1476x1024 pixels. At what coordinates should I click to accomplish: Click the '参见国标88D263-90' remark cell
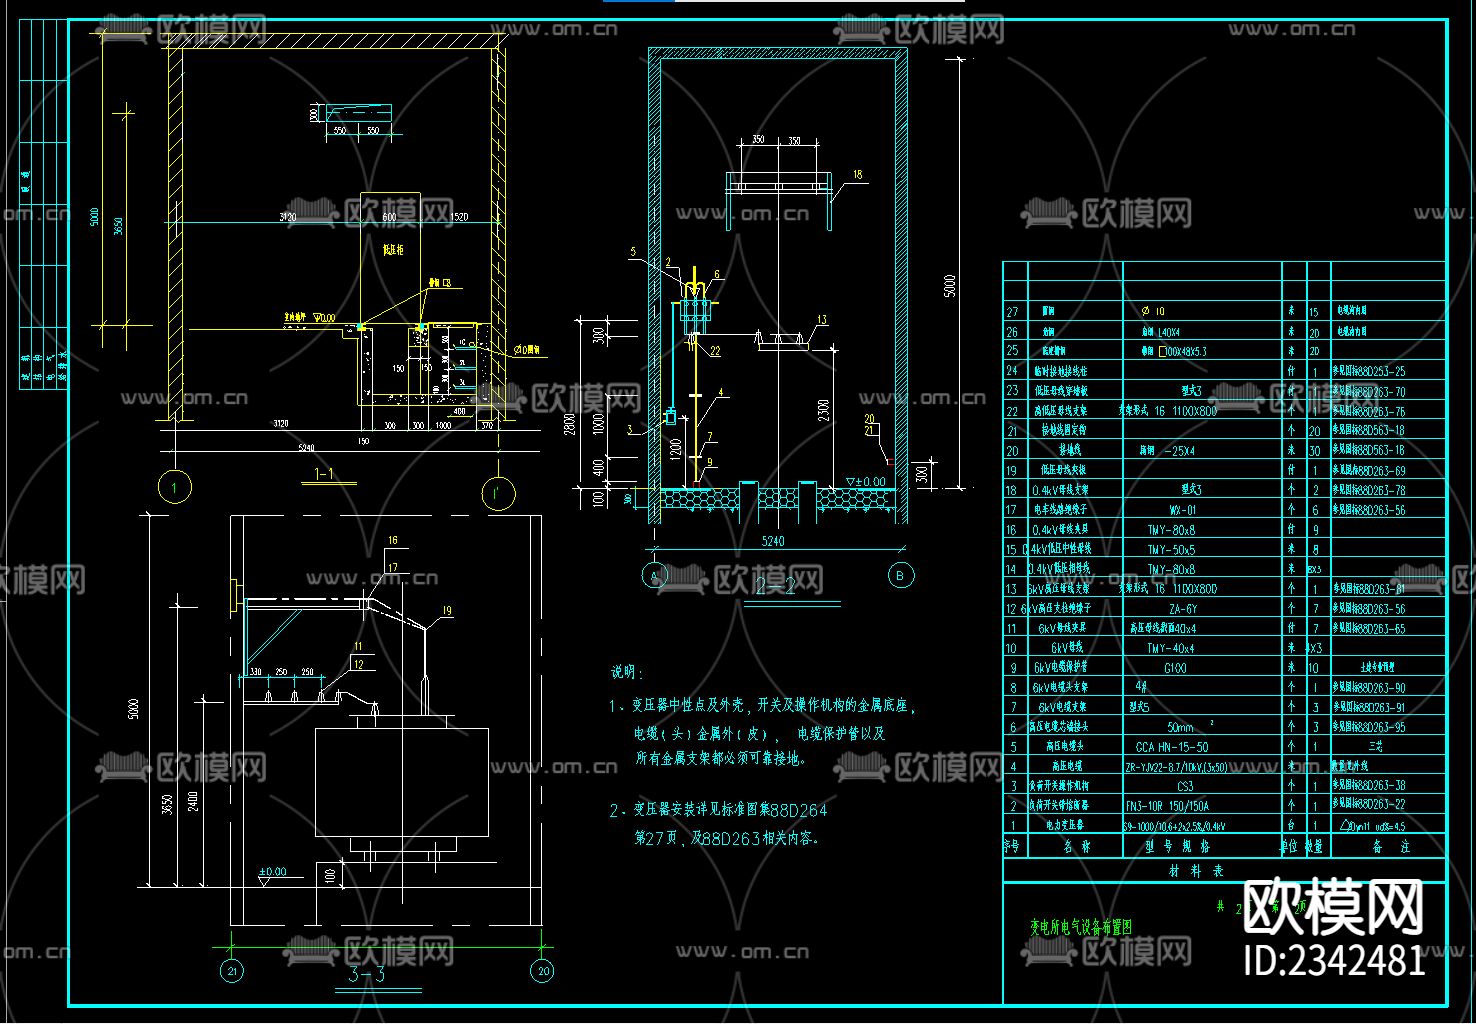(1369, 688)
